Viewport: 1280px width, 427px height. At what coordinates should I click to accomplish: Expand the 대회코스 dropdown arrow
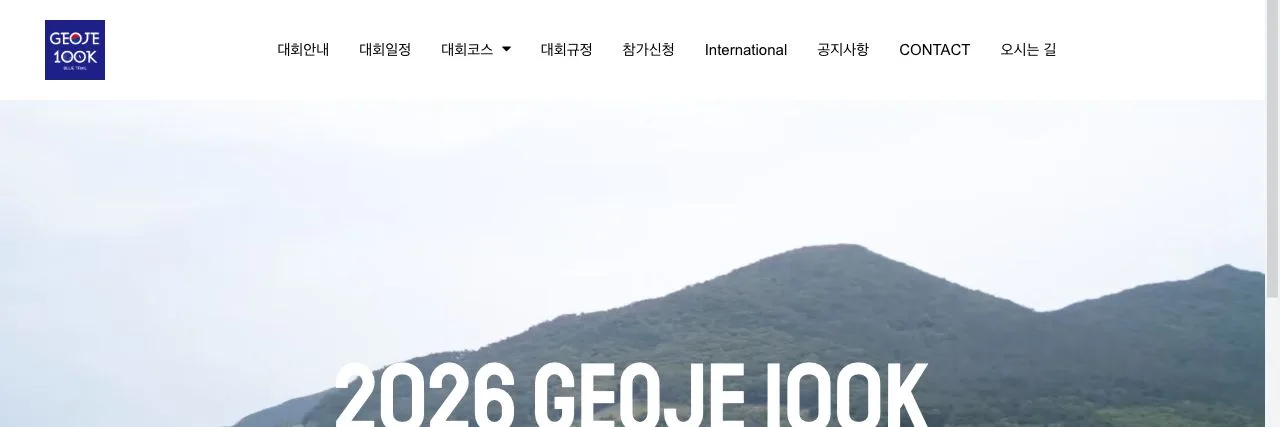[x=506, y=49]
